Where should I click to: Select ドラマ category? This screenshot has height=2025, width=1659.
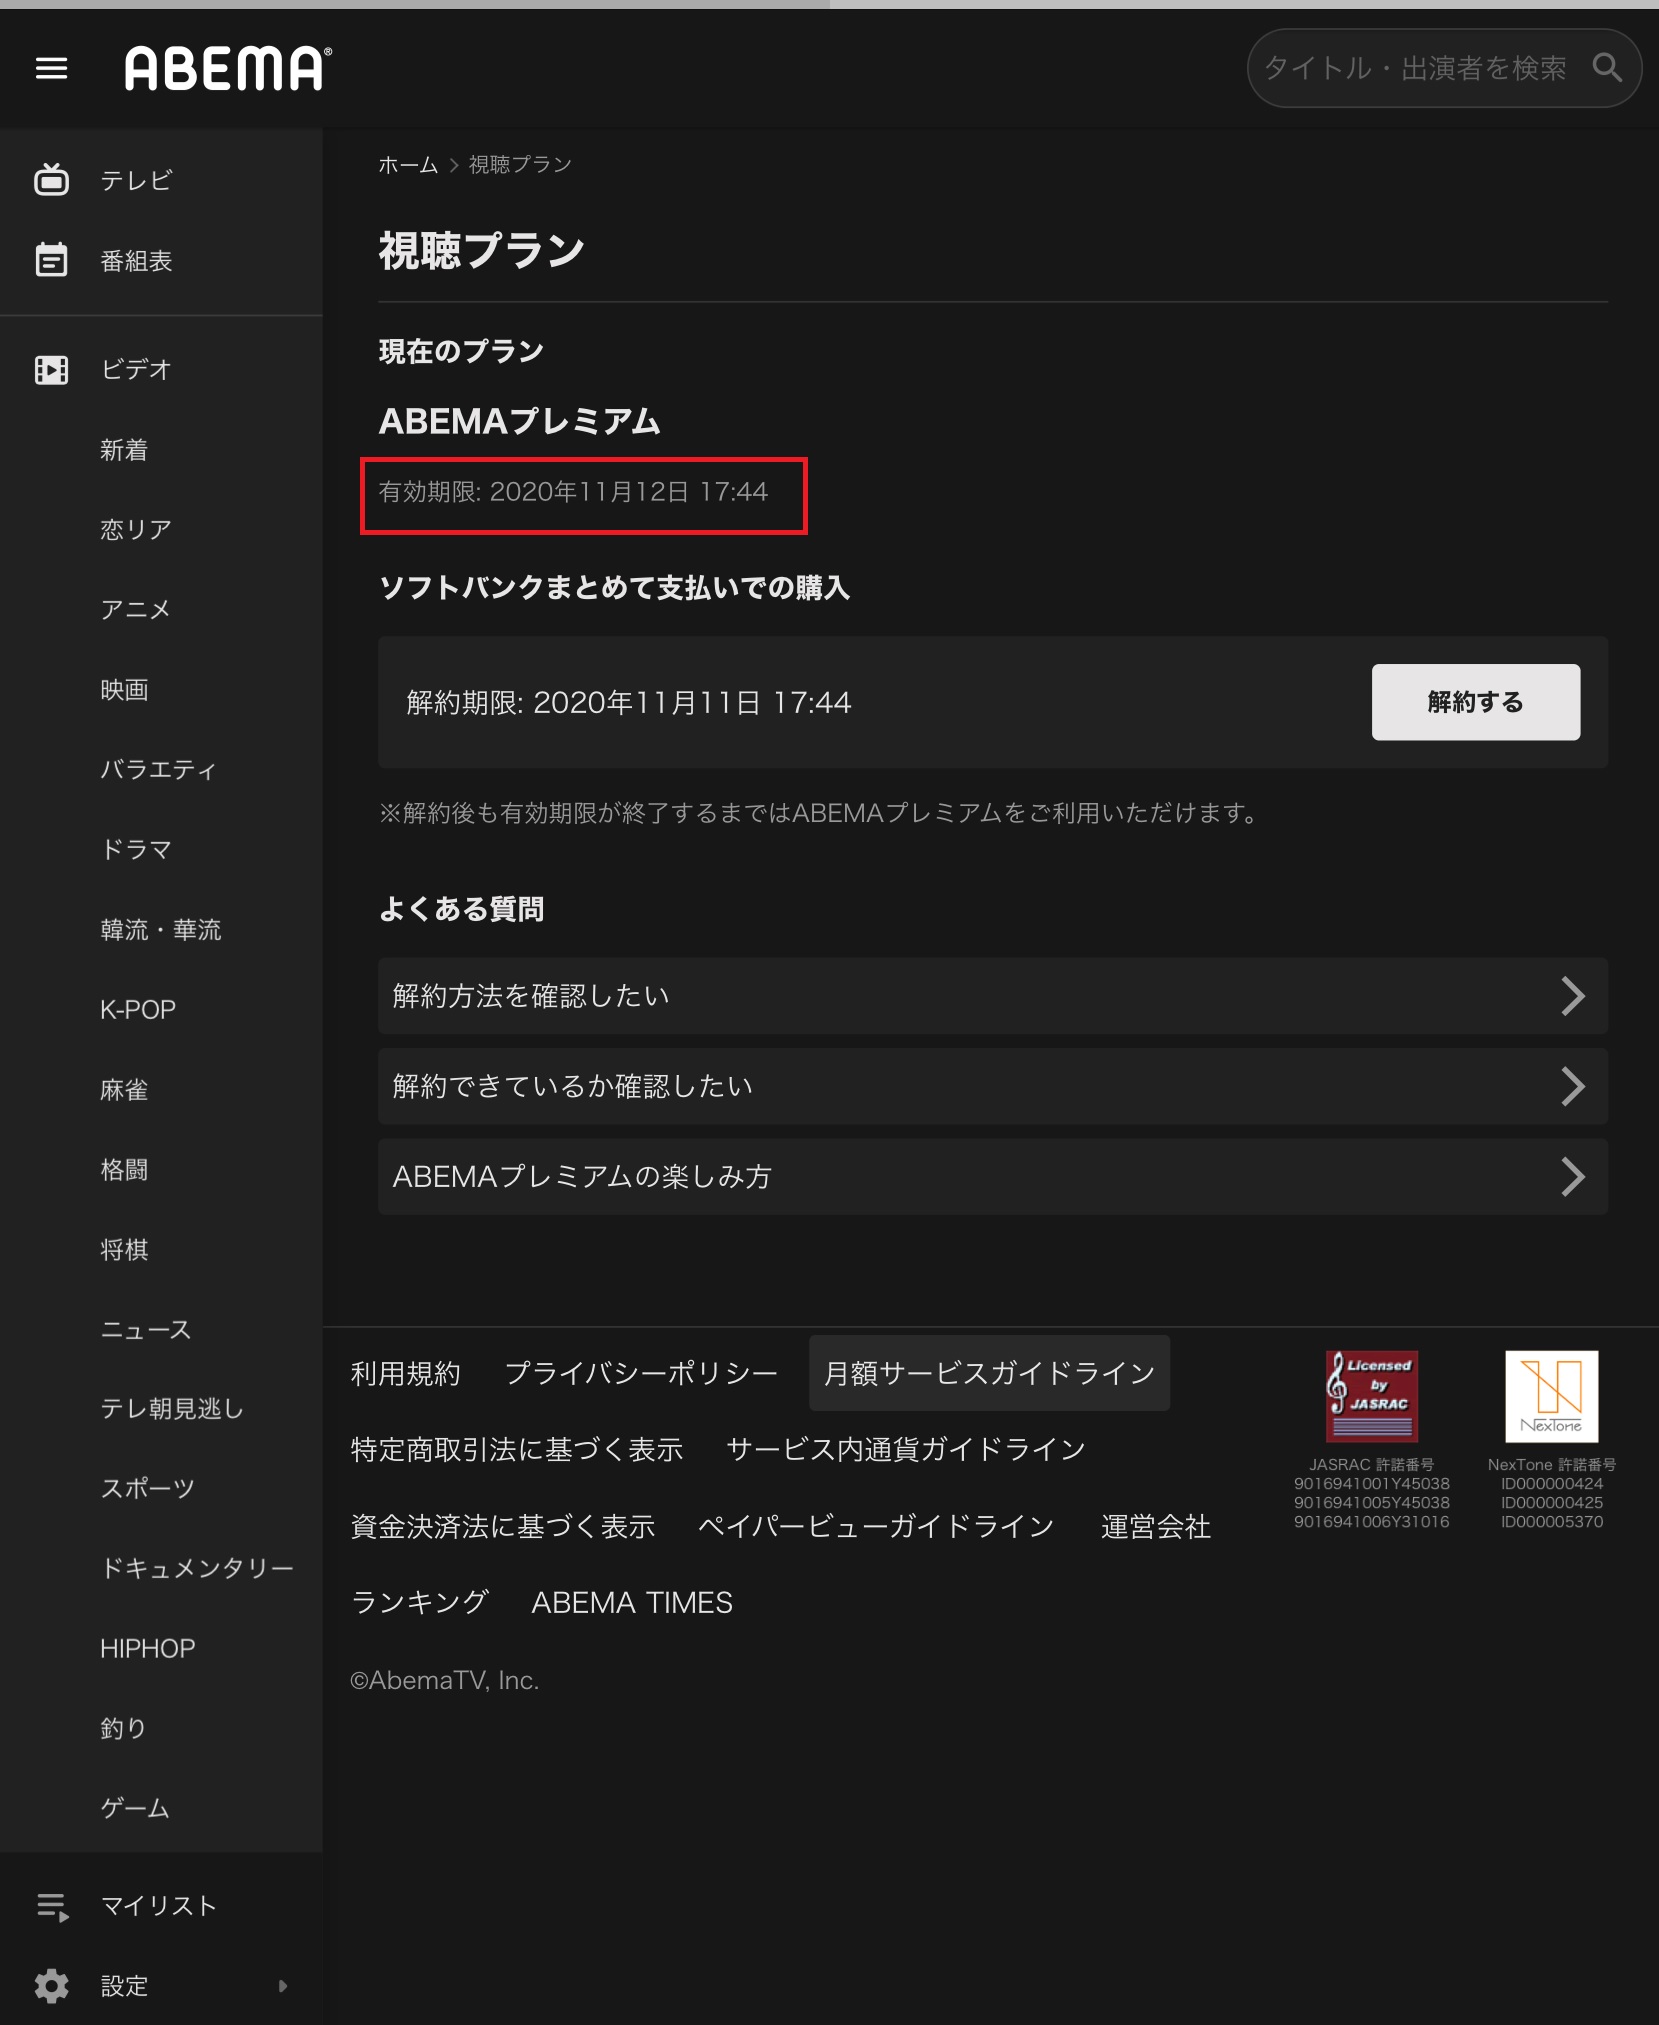coord(137,850)
